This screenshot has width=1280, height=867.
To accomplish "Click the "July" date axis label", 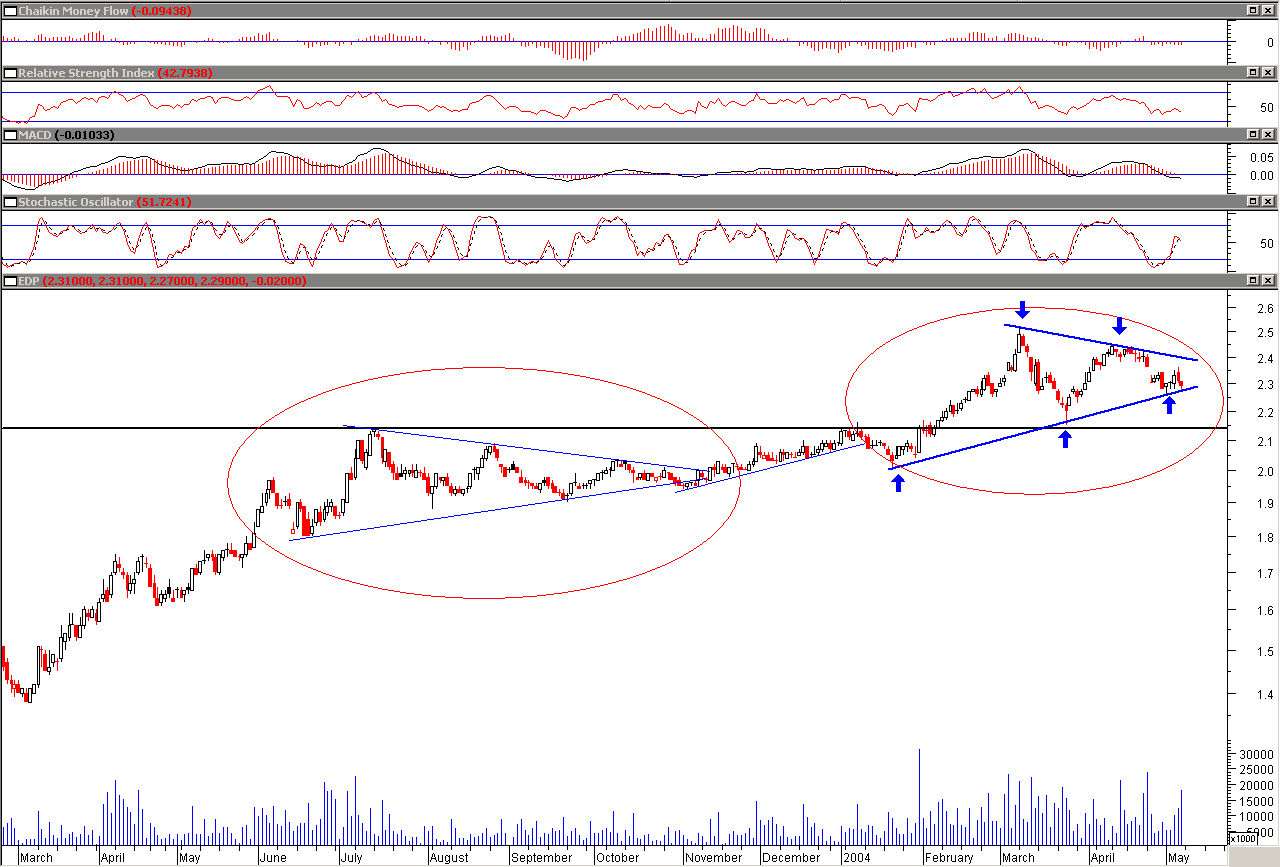I will (x=350, y=858).
